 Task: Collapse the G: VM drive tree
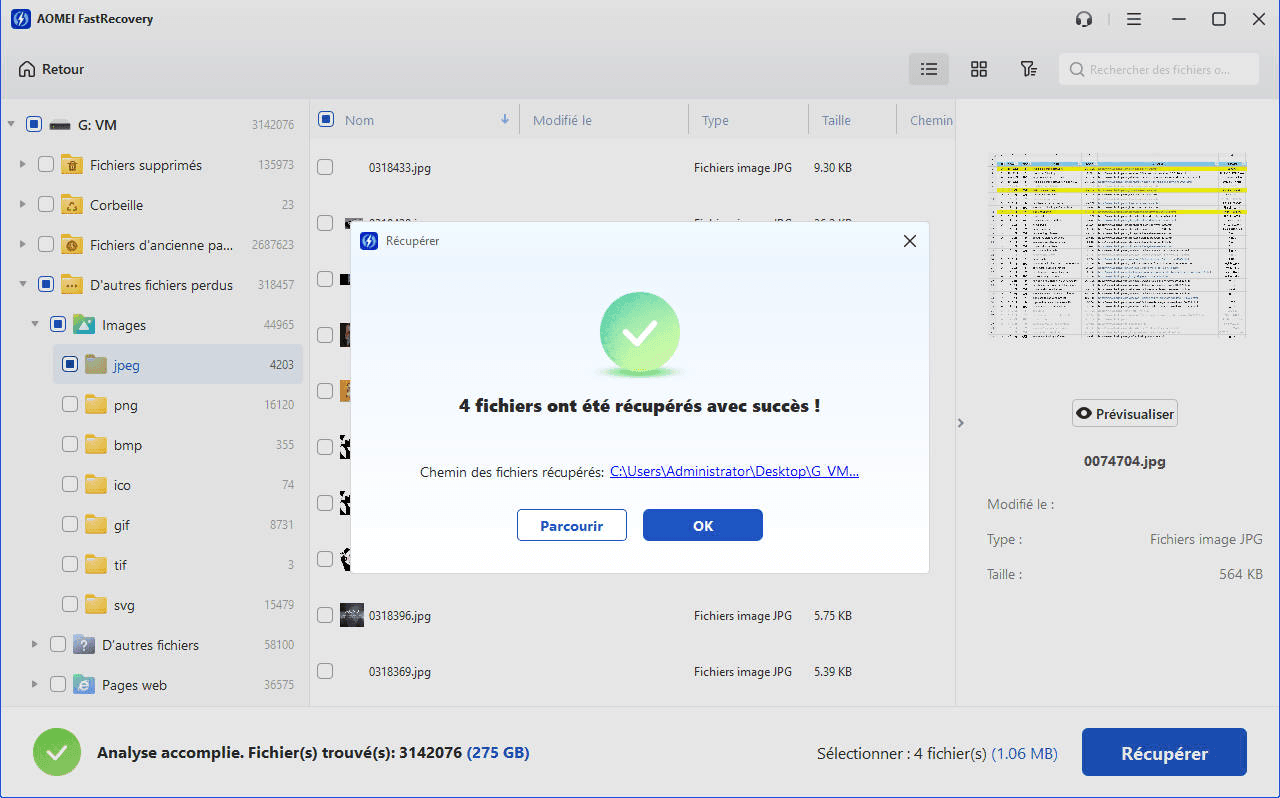11,125
